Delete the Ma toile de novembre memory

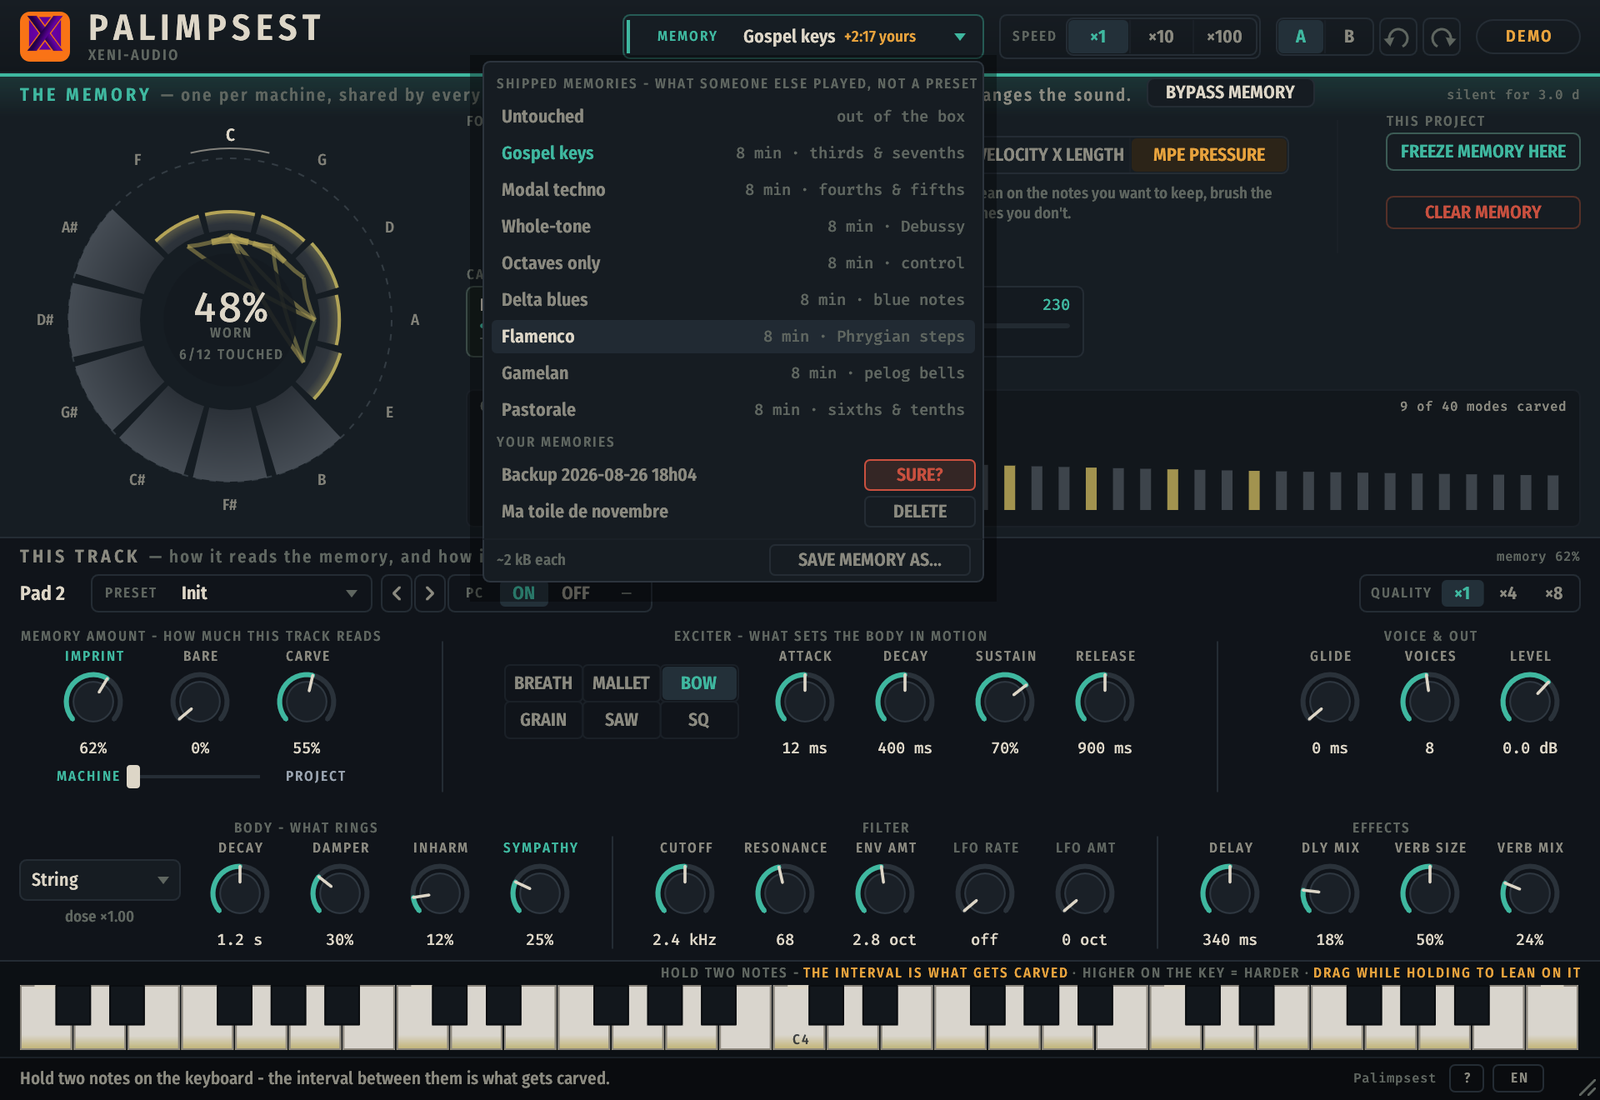(x=920, y=511)
